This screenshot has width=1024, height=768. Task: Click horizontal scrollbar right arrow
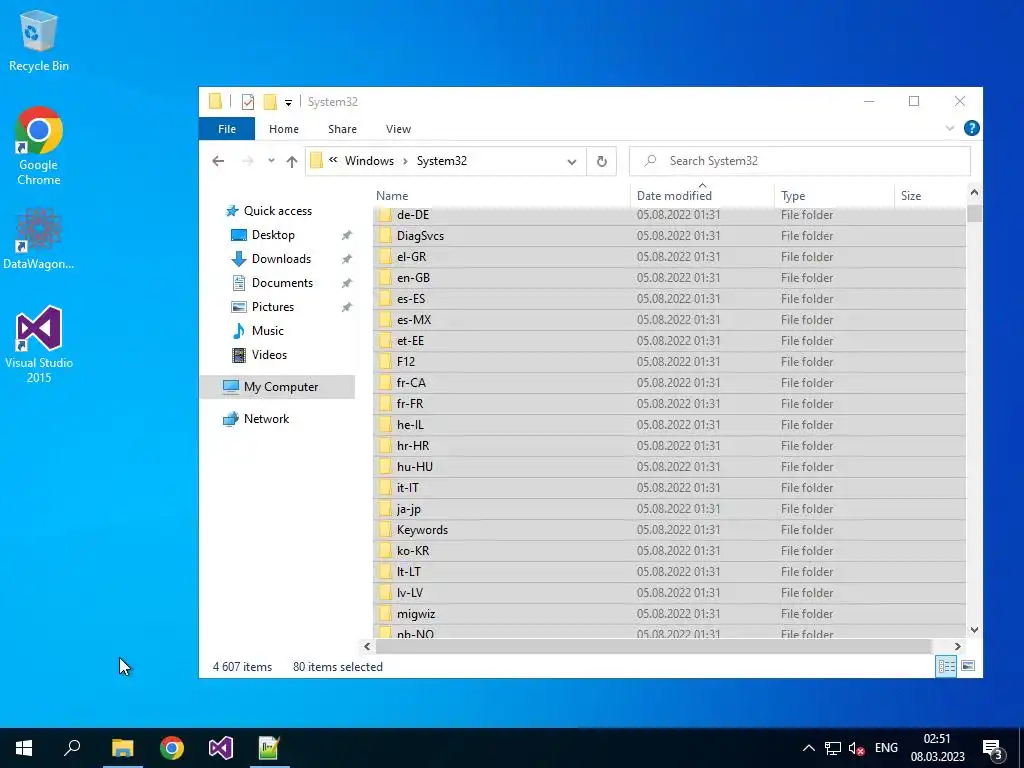click(x=957, y=647)
